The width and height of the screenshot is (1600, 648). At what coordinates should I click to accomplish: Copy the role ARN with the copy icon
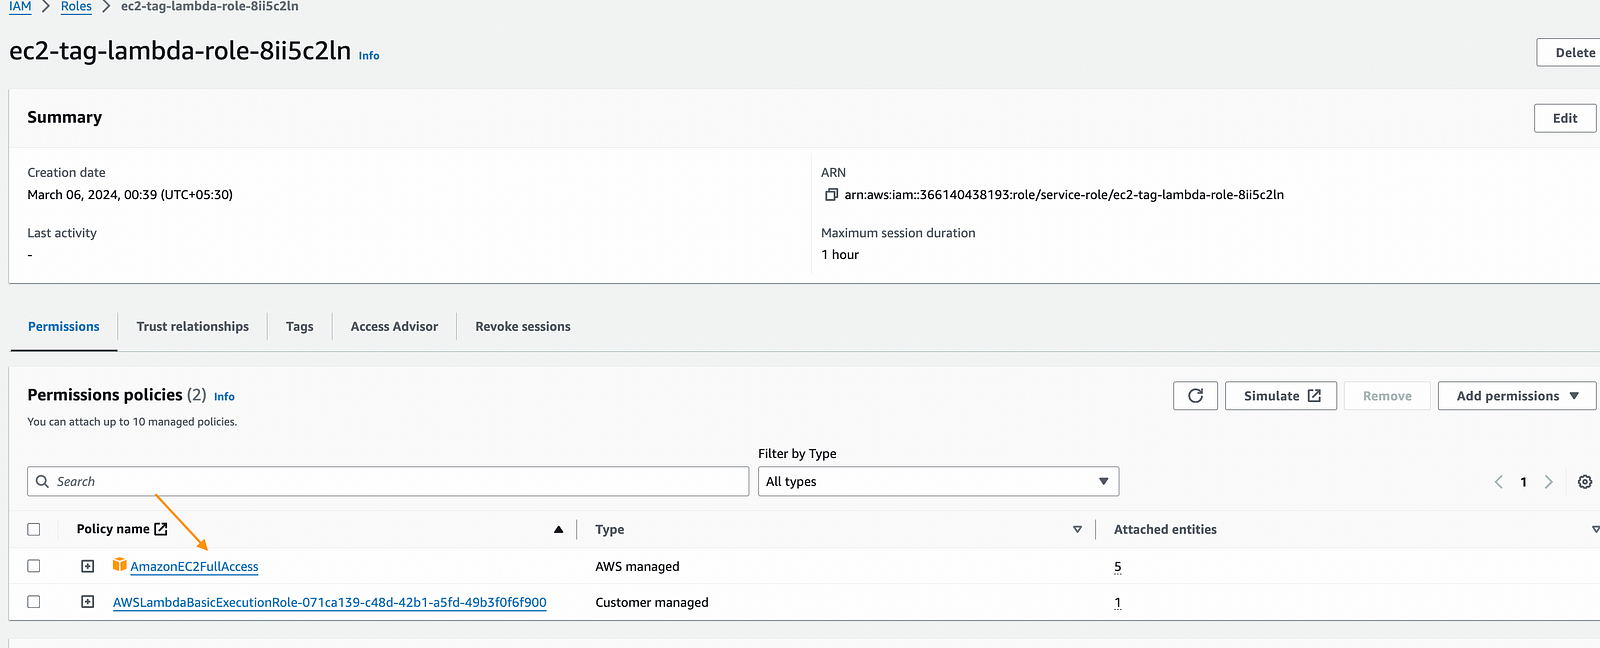click(831, 195)
